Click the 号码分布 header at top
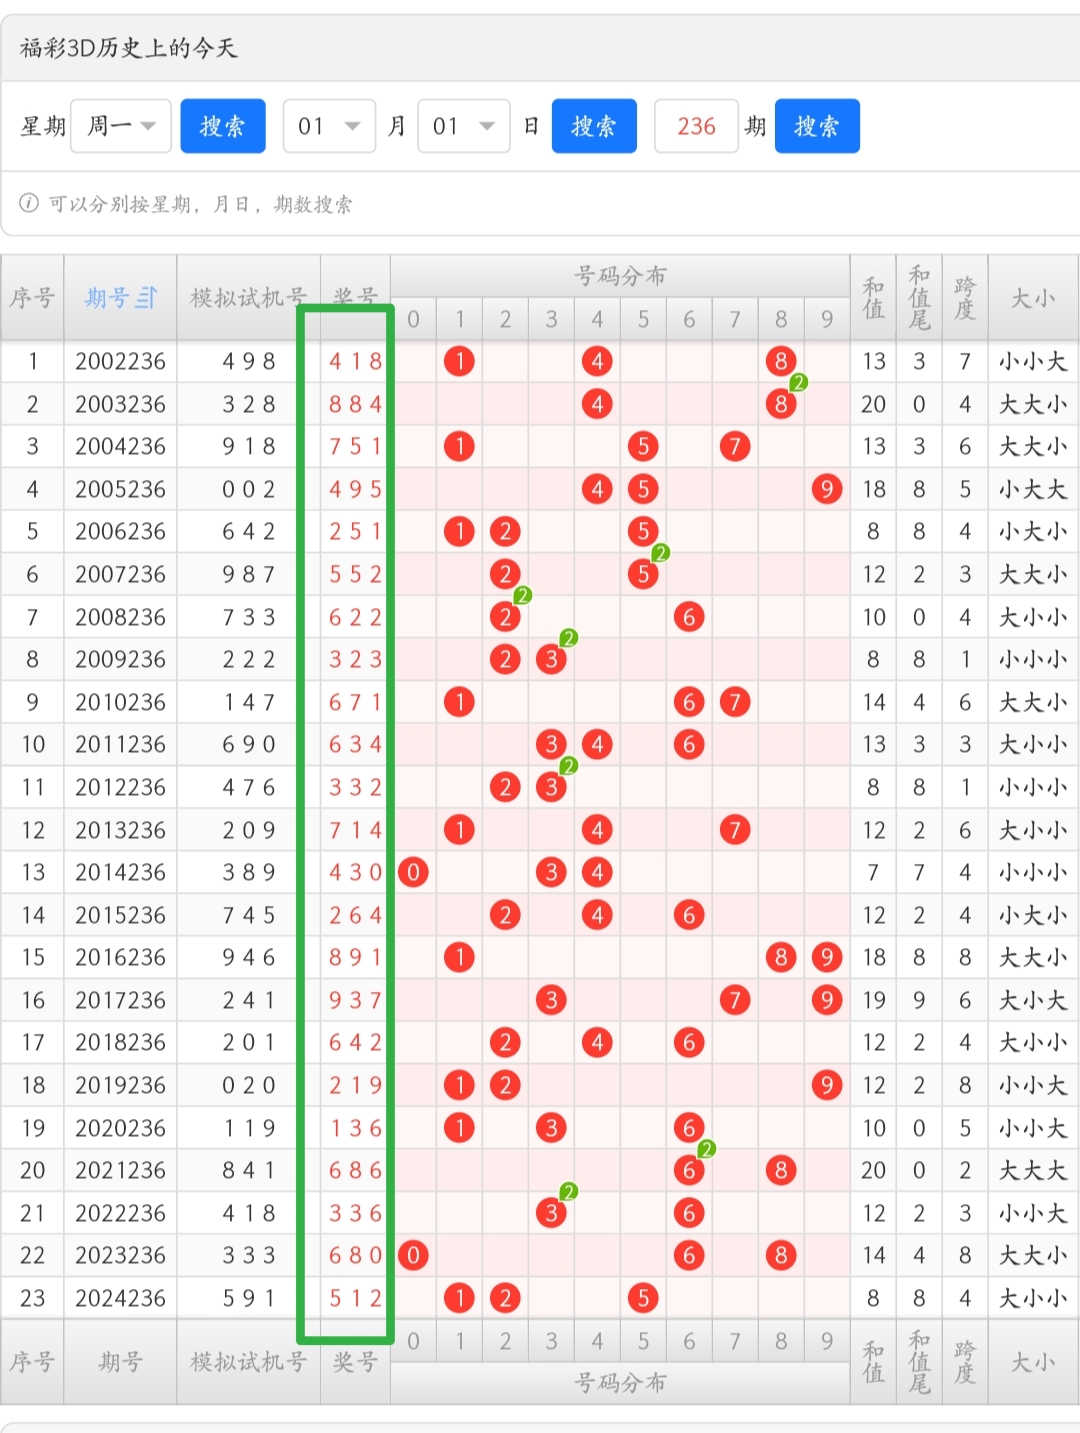1080x1433 pixels. (620, 276)
